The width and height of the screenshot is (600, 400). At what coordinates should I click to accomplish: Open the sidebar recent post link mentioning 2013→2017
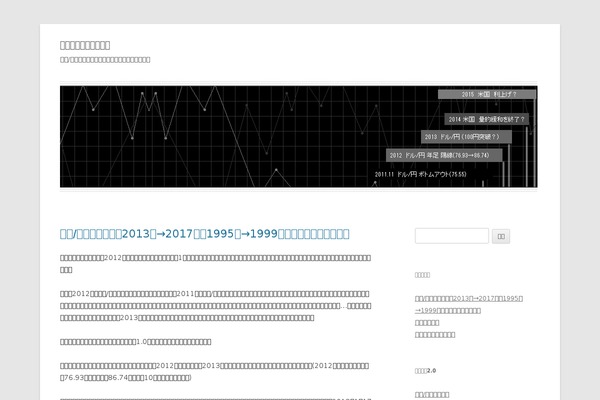coord(469,304)
